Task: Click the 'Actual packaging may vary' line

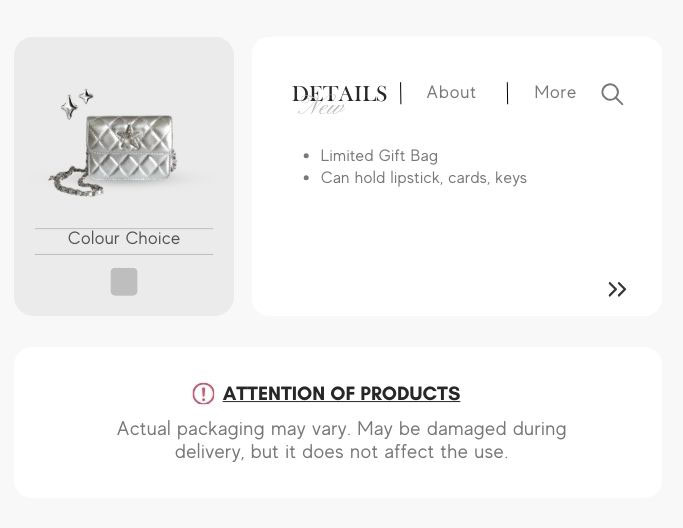Action: coord(341,429)
